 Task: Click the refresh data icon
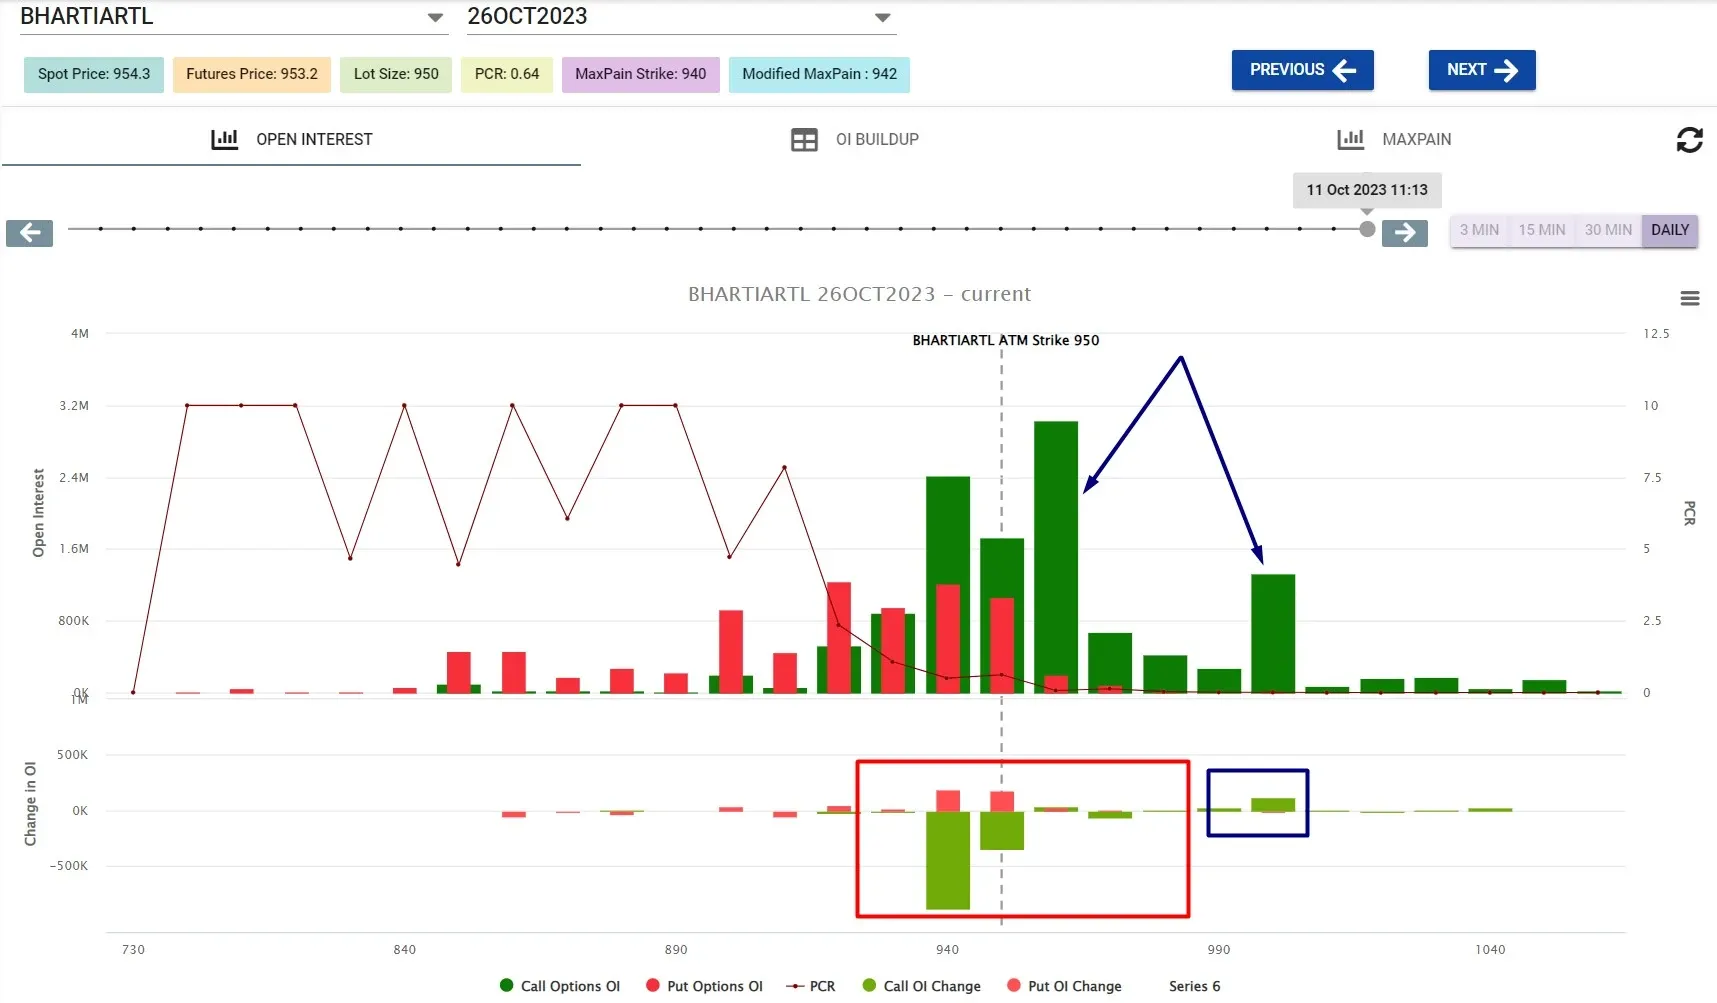(1689, 140)
